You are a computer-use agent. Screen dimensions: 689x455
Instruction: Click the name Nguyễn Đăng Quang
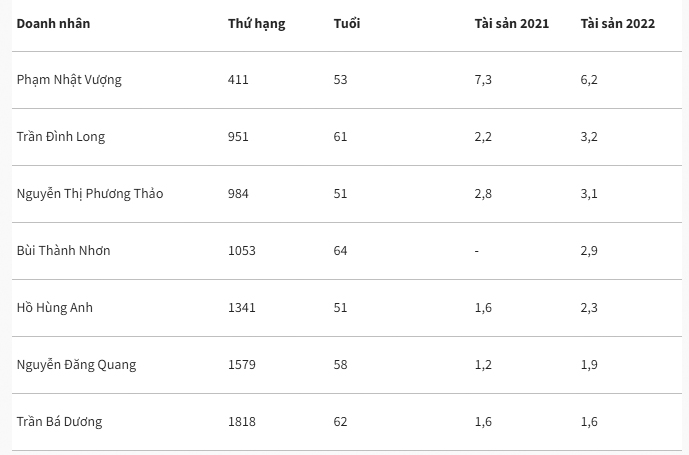coord(76,365)
